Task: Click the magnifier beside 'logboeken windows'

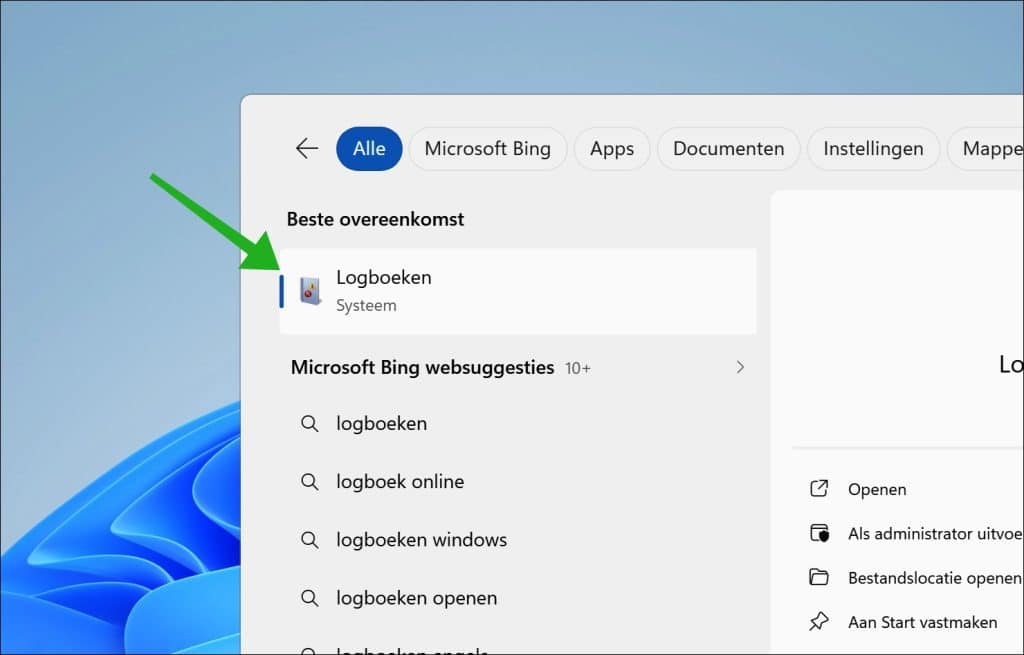Action: coord(310,540)
